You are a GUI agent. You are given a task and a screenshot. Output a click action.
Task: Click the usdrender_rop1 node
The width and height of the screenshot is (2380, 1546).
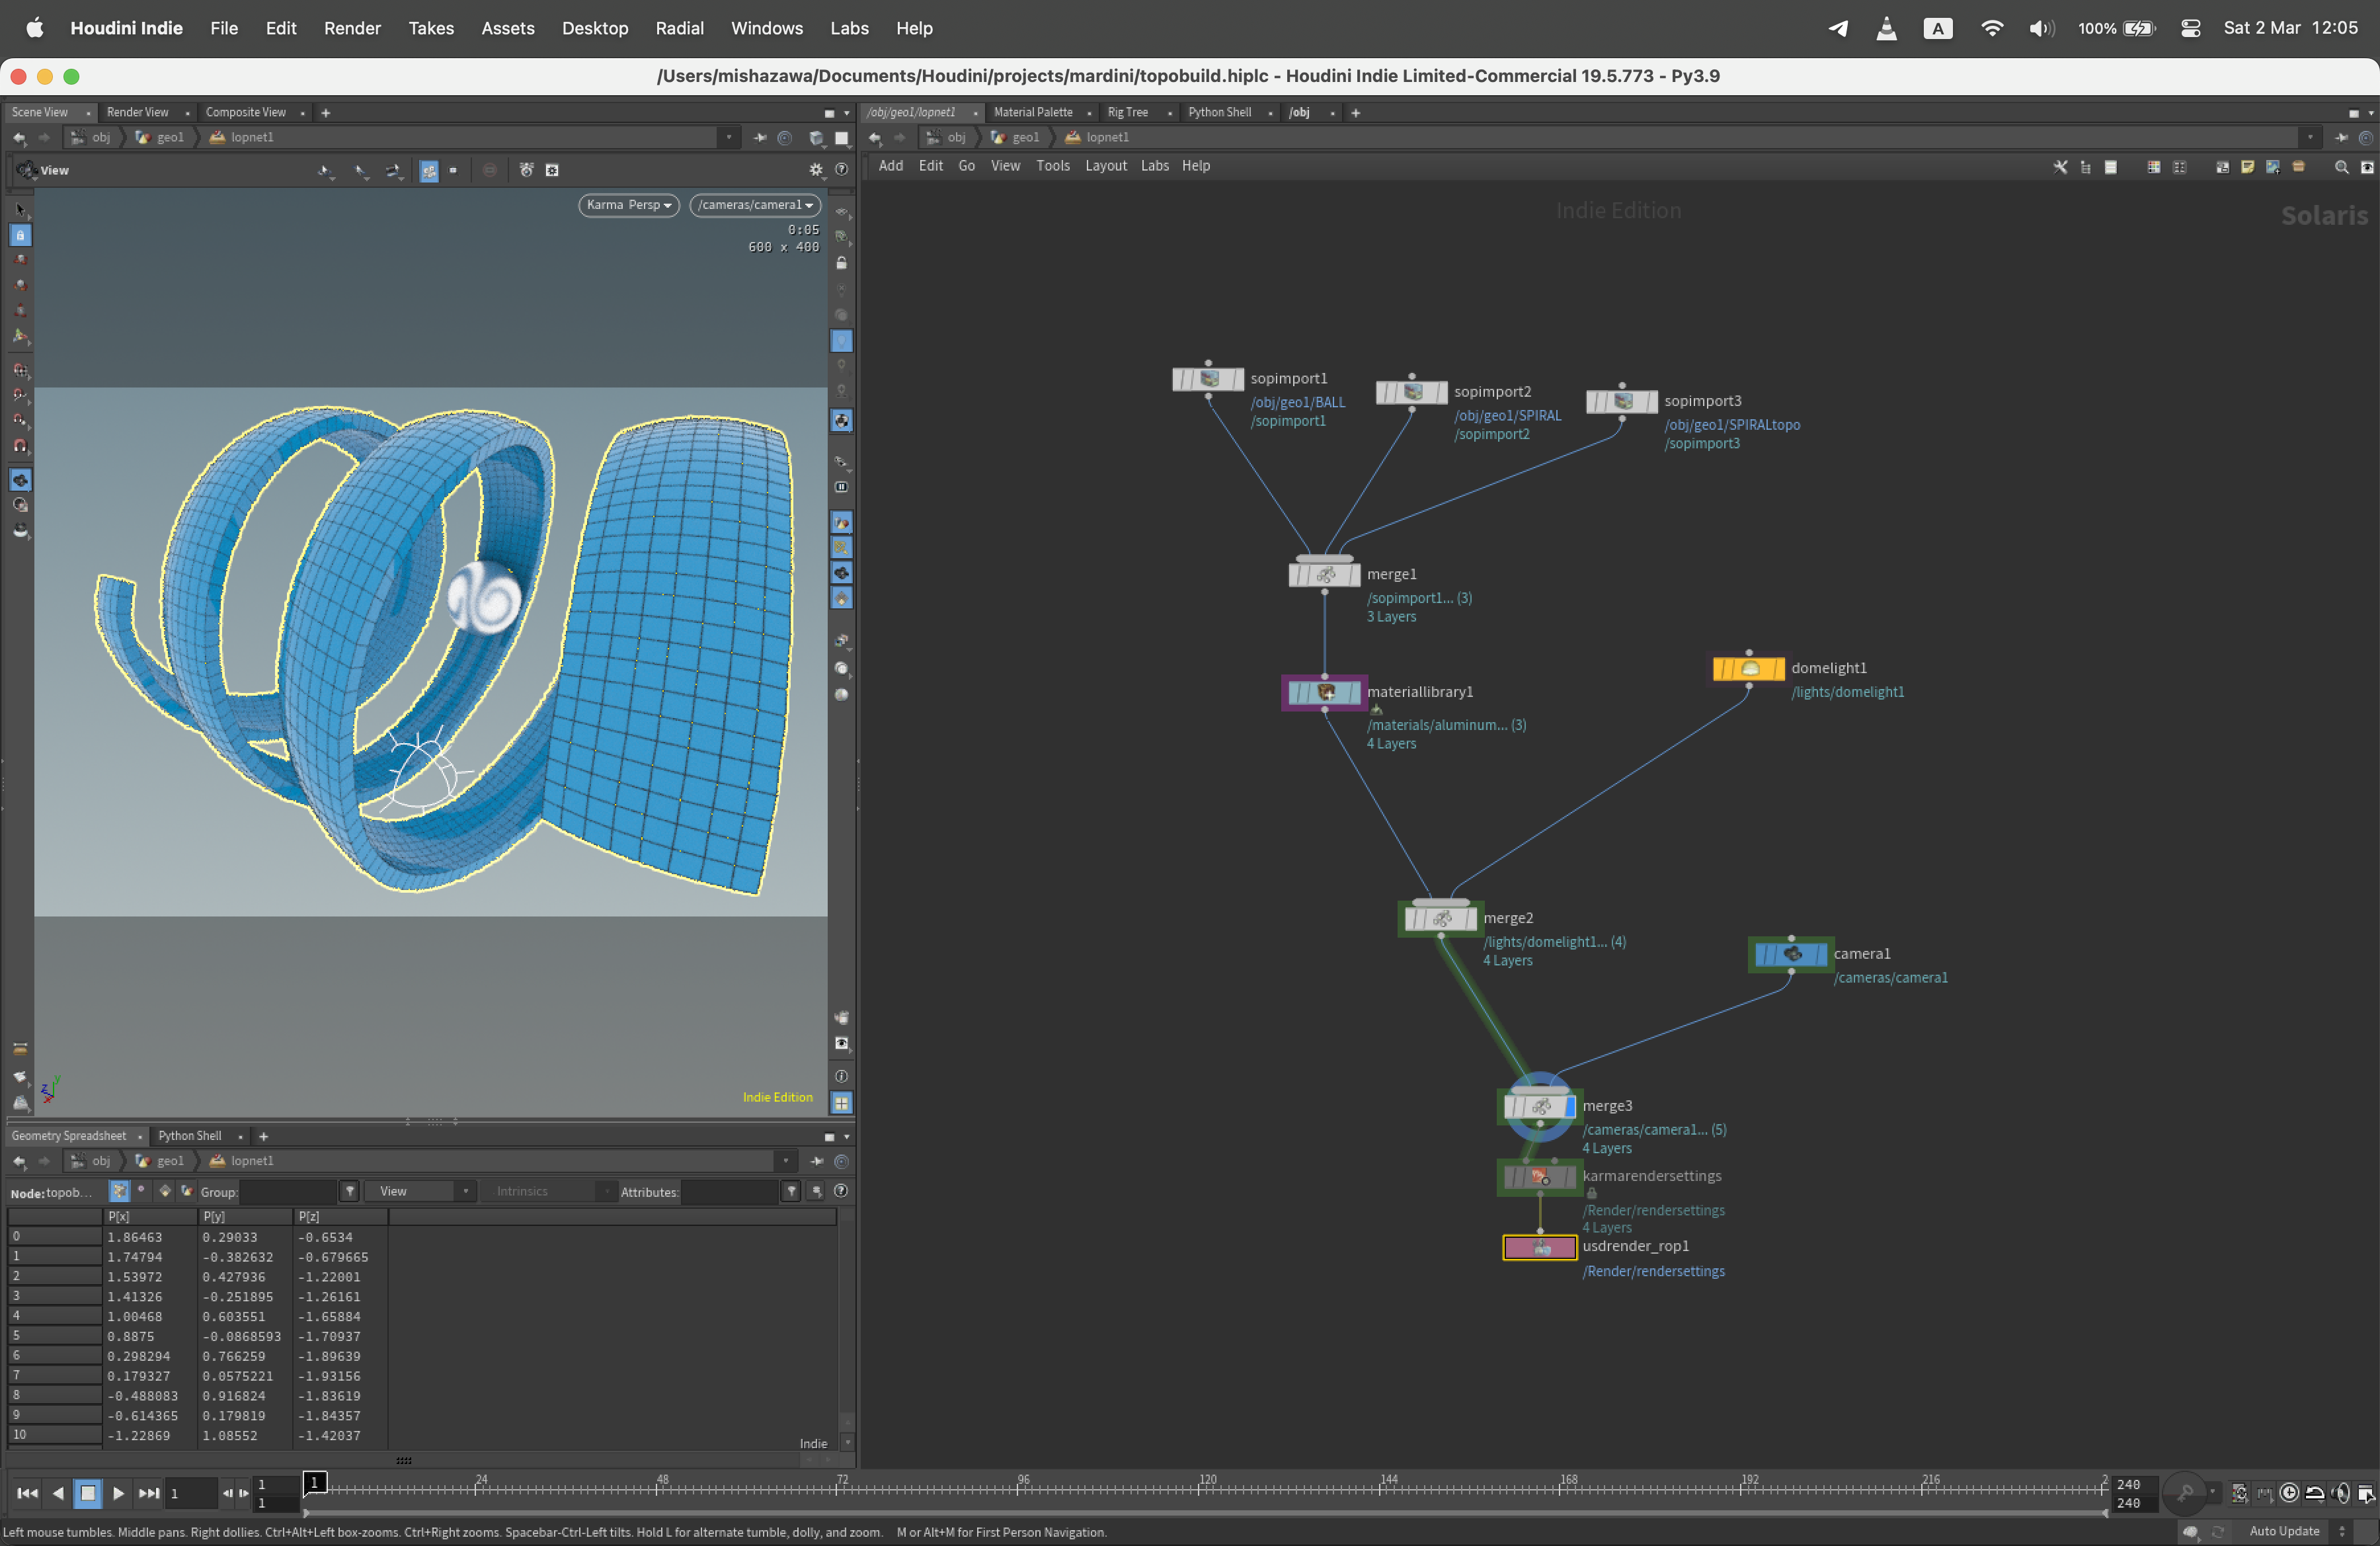pyautogui.click(x=1539, y=1247)
